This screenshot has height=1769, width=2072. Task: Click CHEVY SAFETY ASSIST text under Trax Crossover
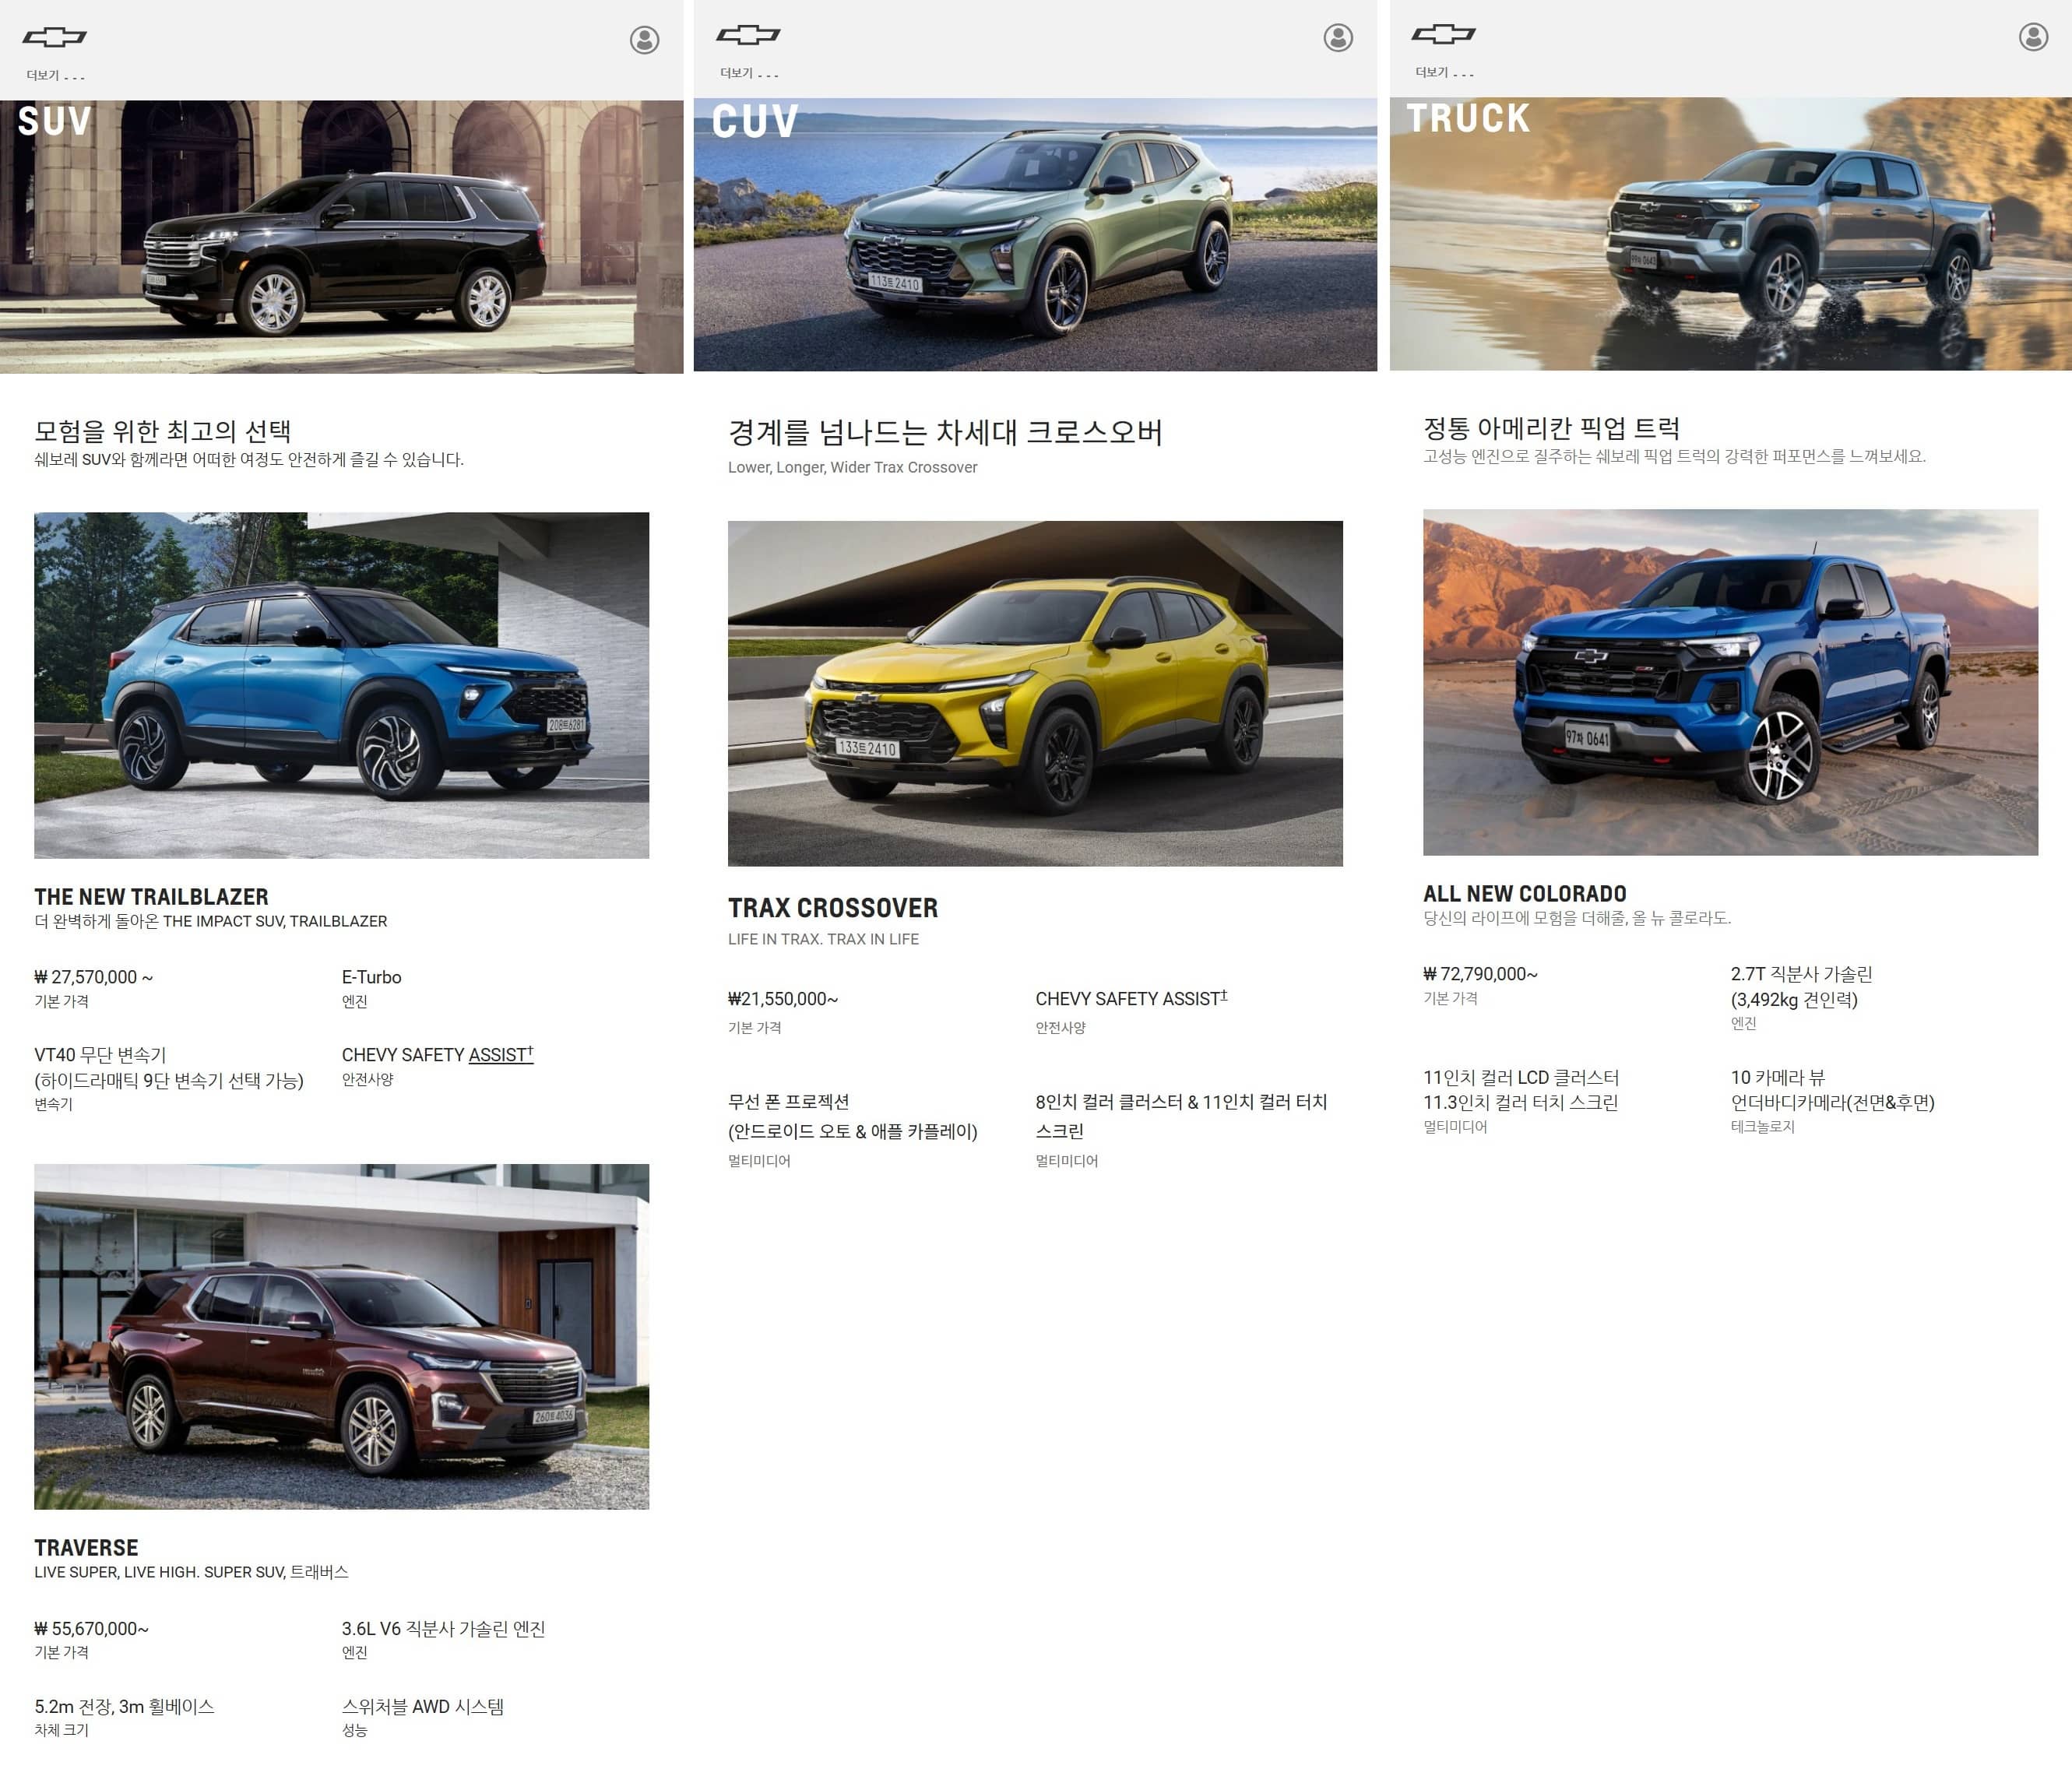(x=1131, y=999)
